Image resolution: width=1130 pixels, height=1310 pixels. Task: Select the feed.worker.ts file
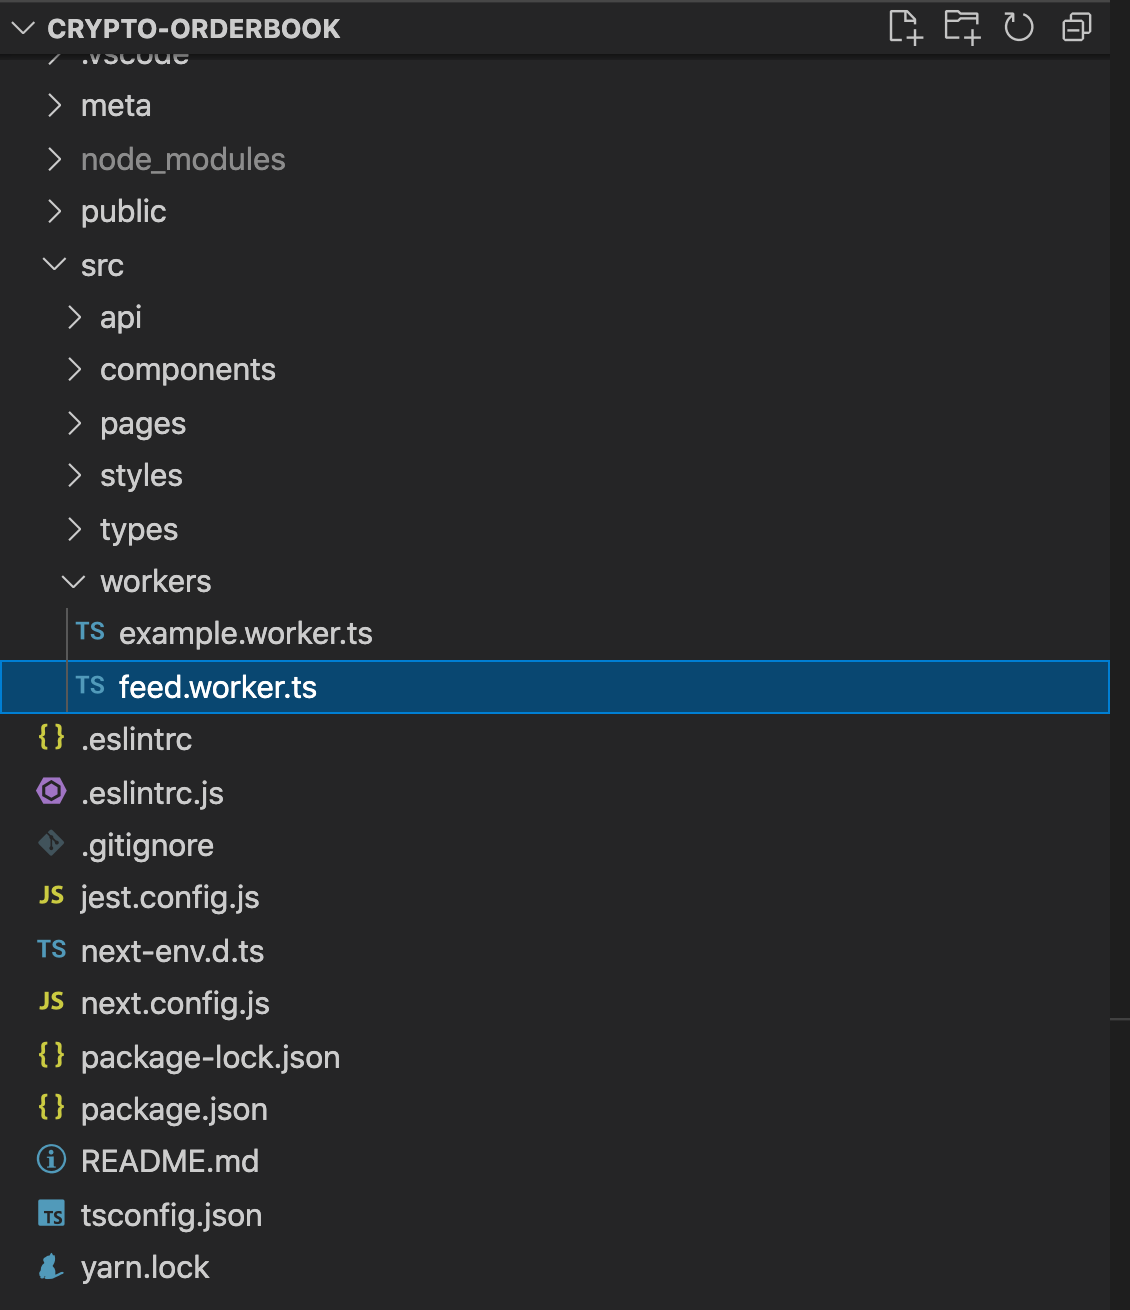point(555,687)
